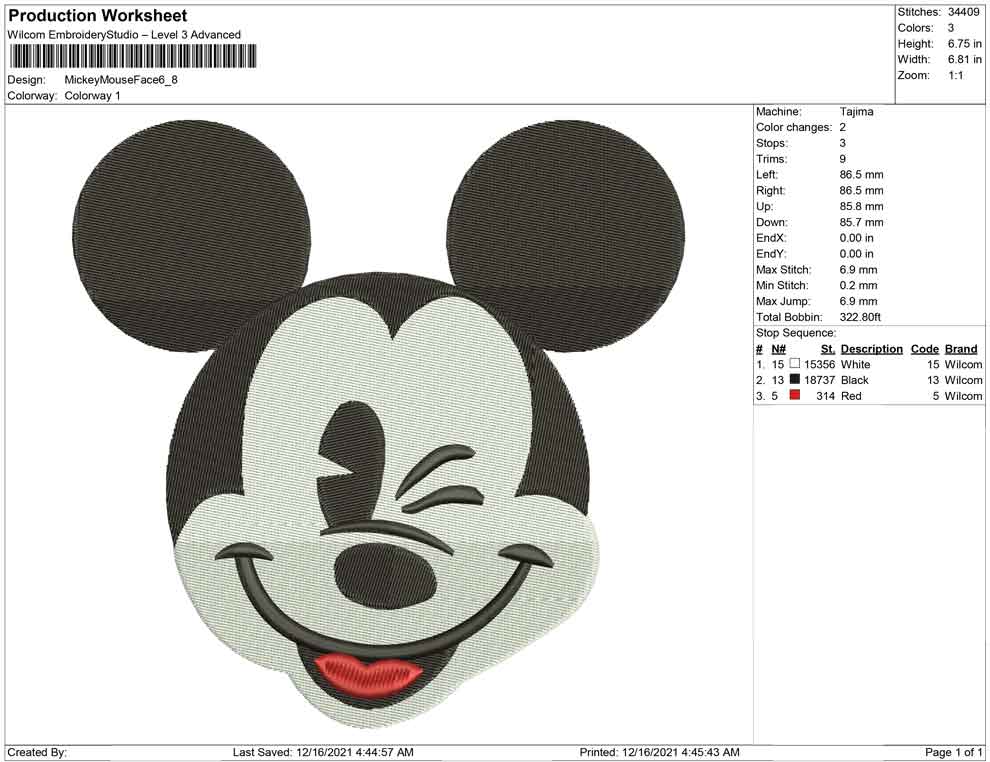Viewport: 990px width, 762px height.
Task: Click the Up value "85.8 mm"
Action: tap(861, 206)
